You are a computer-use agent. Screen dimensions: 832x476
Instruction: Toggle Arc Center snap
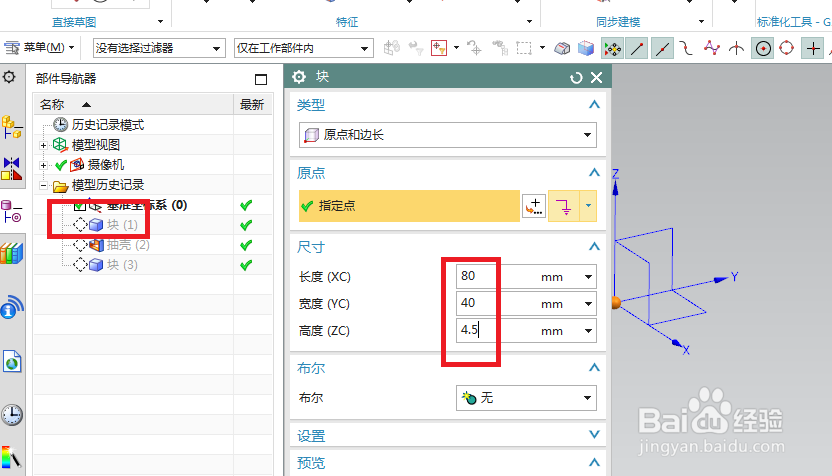click(x=763, y=49)
